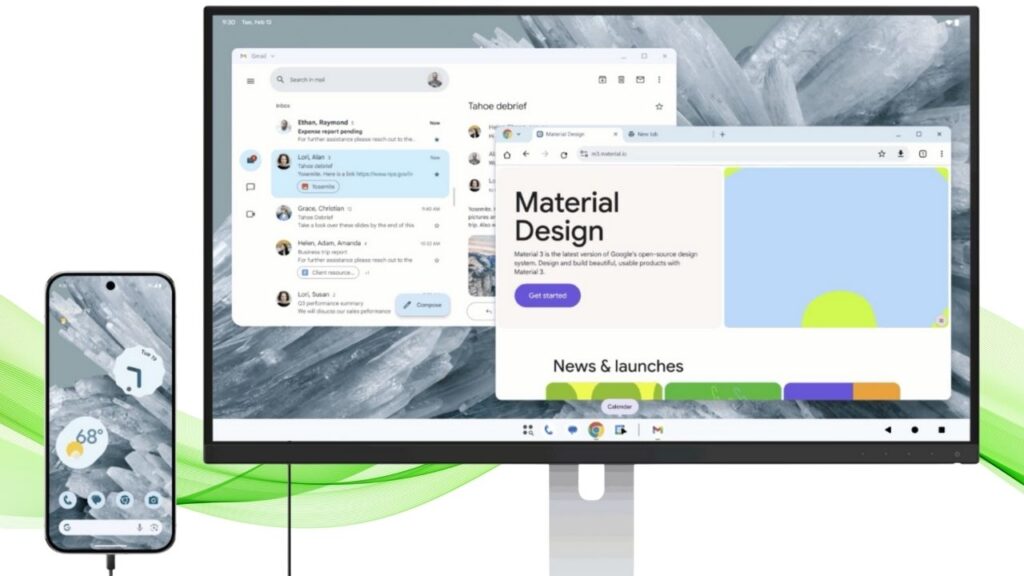1024x576 pixels.
Task: Toggle star on Ethan, Raymond email
Action: (437, 139)
